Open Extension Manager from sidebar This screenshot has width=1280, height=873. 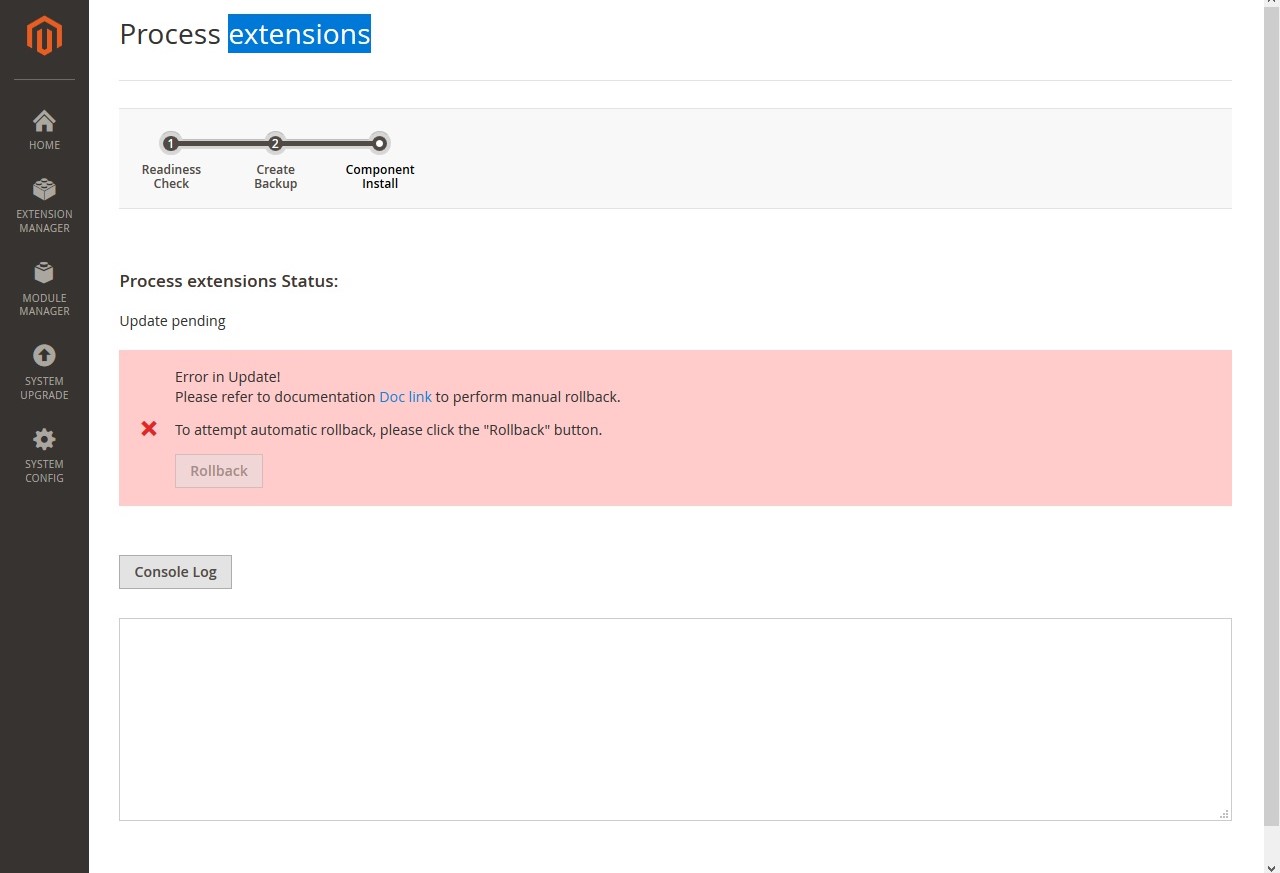[x=44, y=205]
